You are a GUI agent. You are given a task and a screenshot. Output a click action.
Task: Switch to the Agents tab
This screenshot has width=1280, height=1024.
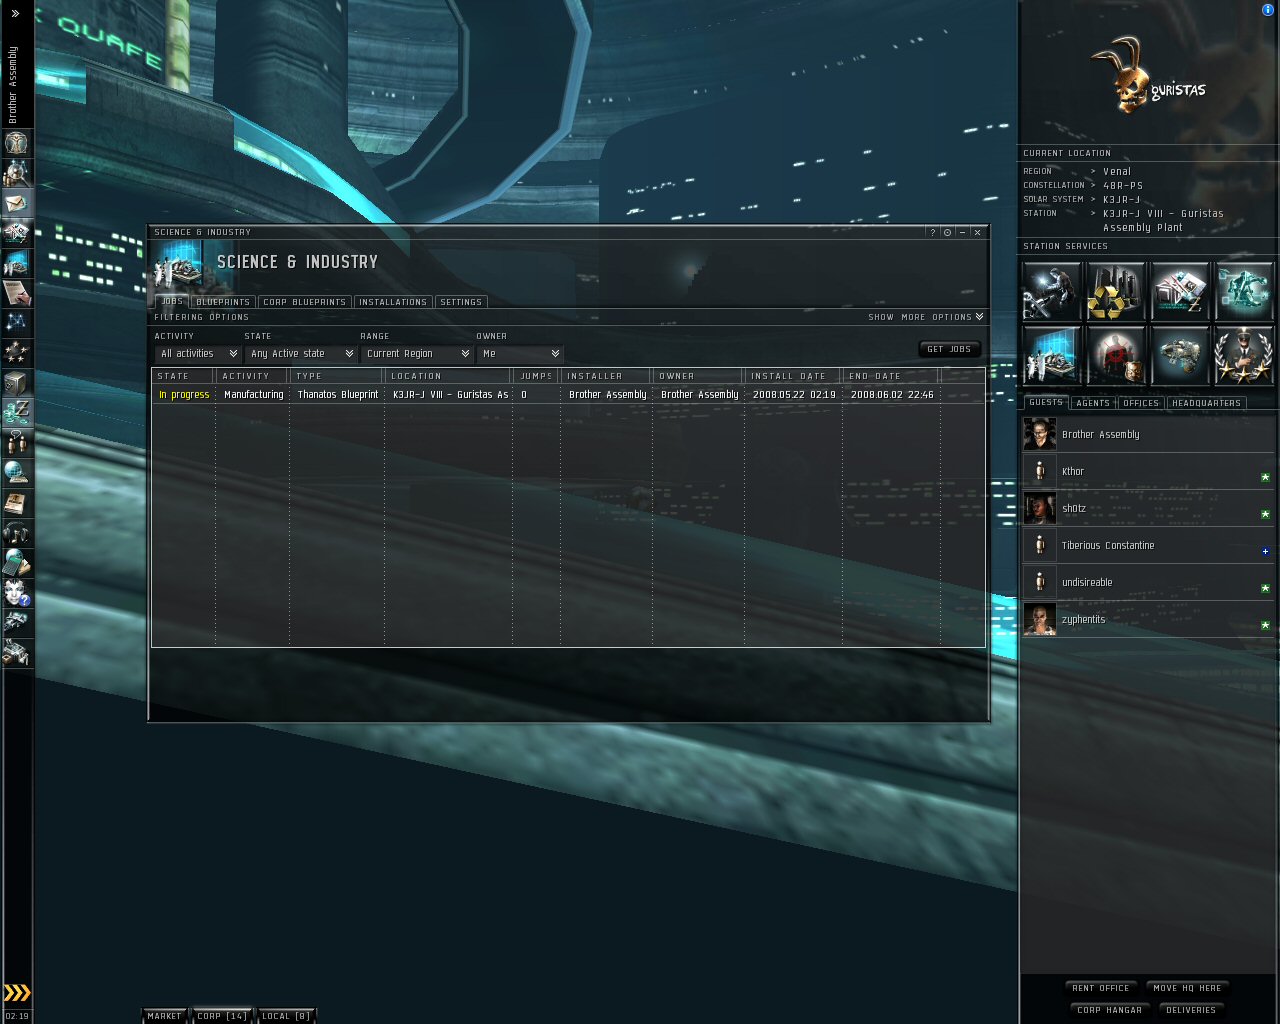point(1093,403)
